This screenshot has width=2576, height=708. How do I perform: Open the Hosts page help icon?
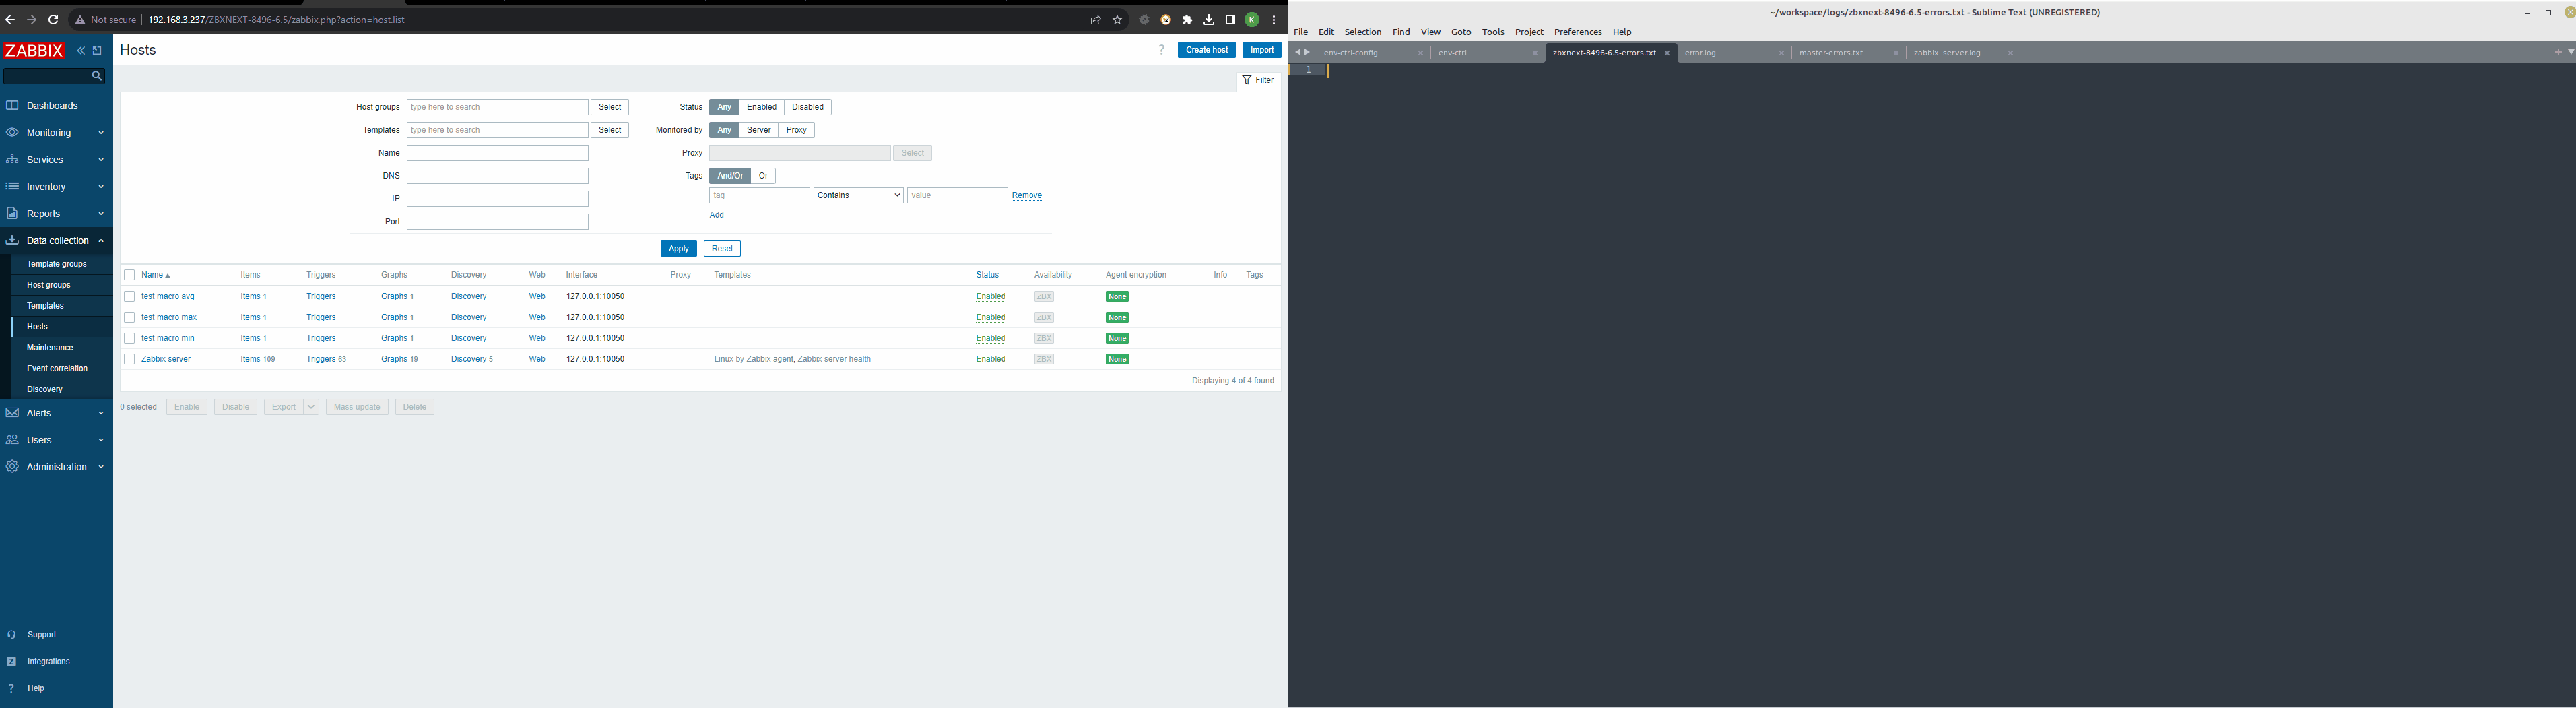pyautogui.click(x=1161, y=50)
